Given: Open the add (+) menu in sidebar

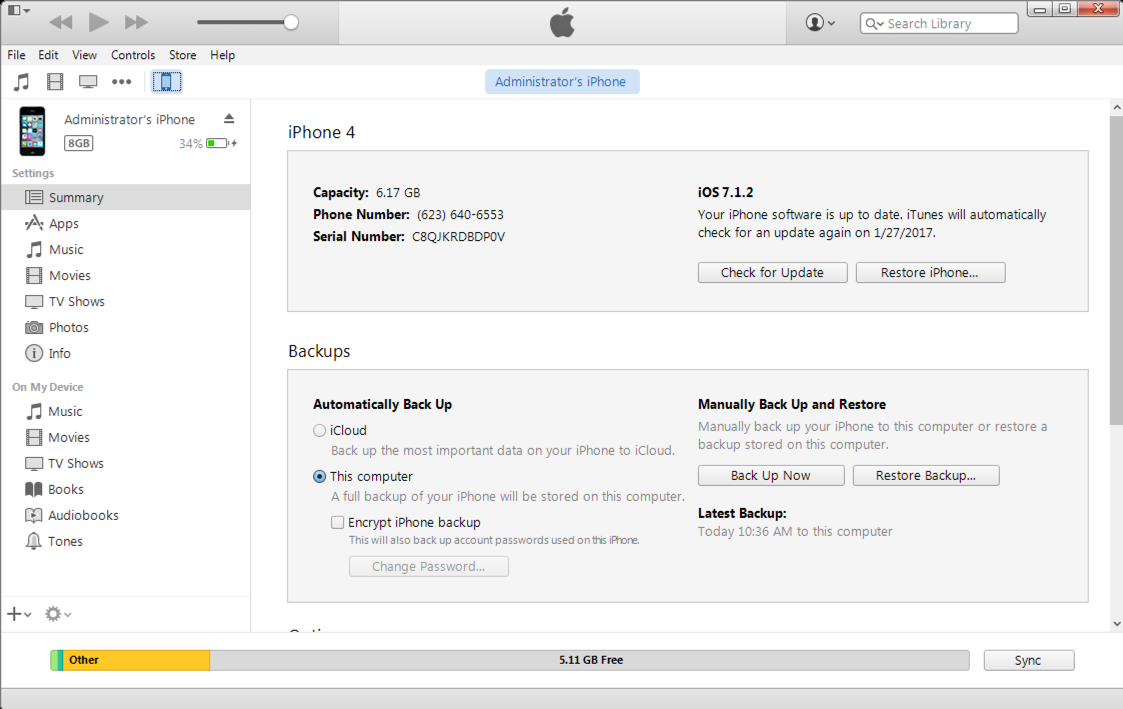Looking at the screenshot, I should tap(19, 614).
